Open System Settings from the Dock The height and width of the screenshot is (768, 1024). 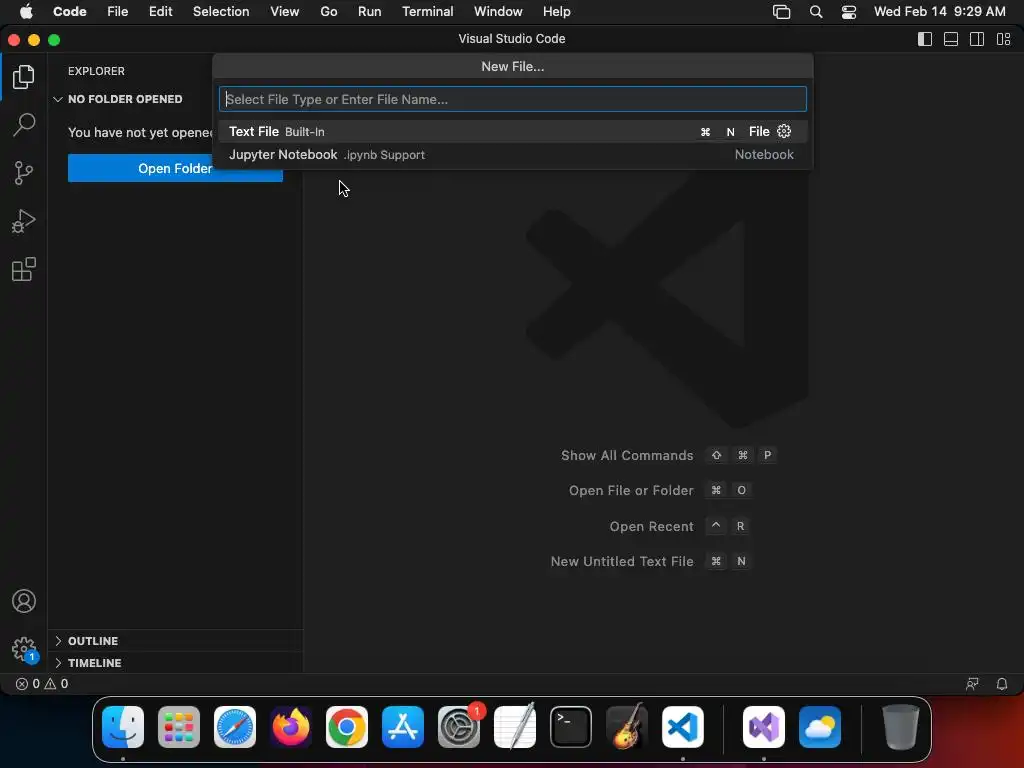tap(459, 727)
